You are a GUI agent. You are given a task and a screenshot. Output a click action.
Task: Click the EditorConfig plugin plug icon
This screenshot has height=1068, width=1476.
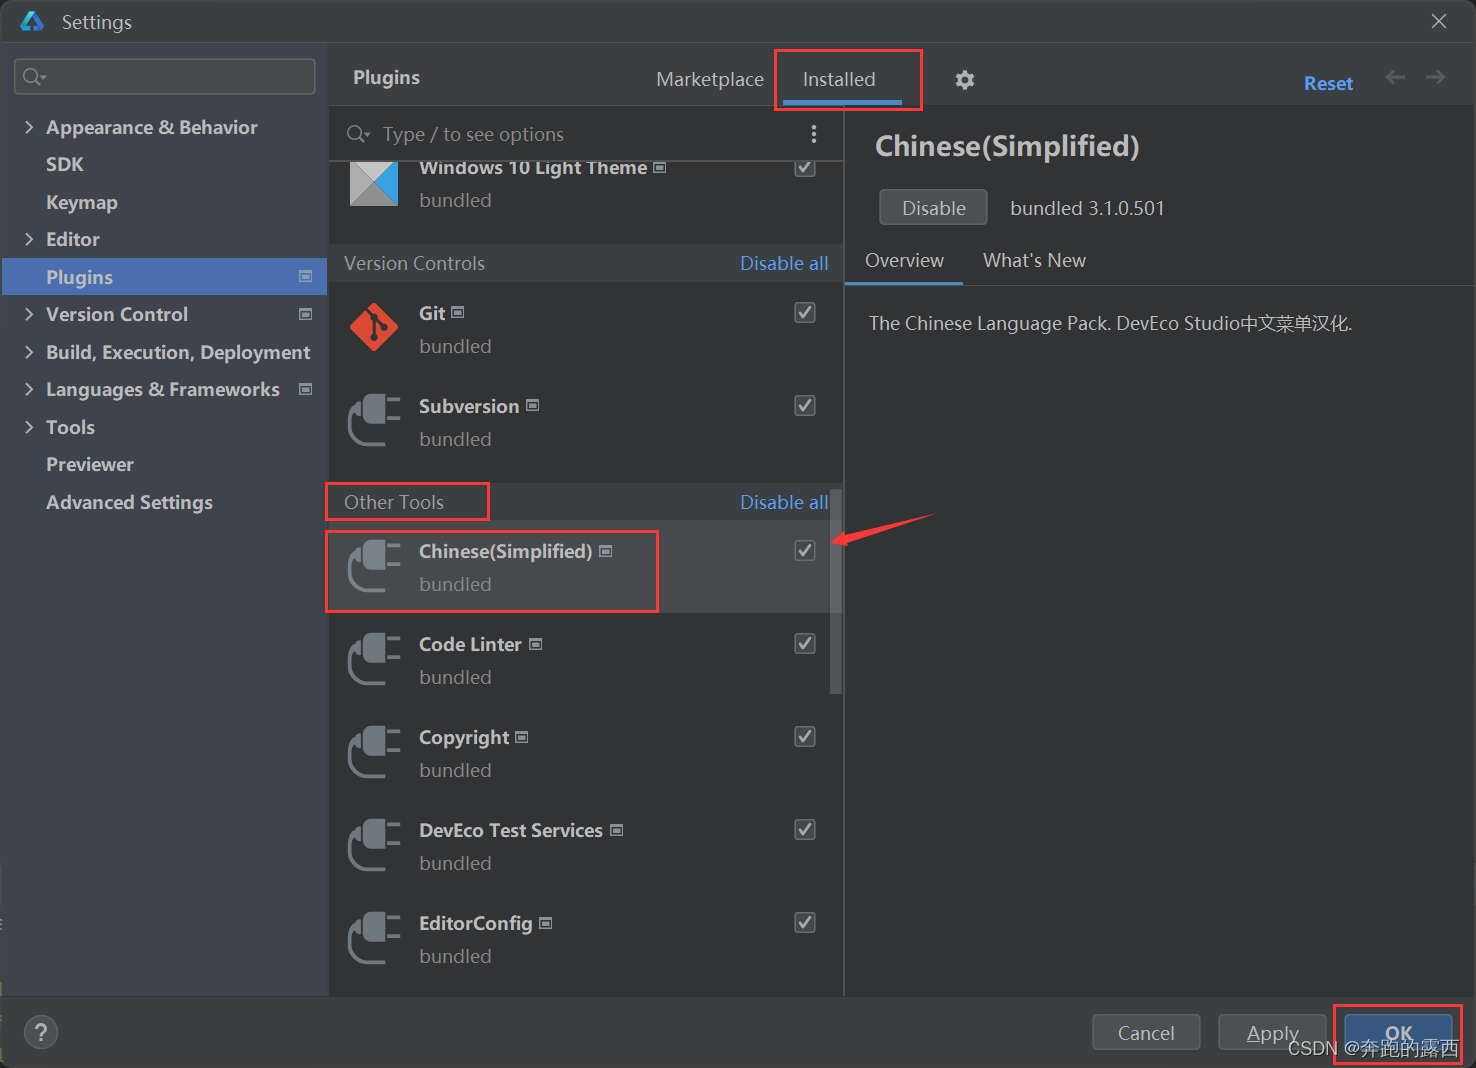click(374, 937)
